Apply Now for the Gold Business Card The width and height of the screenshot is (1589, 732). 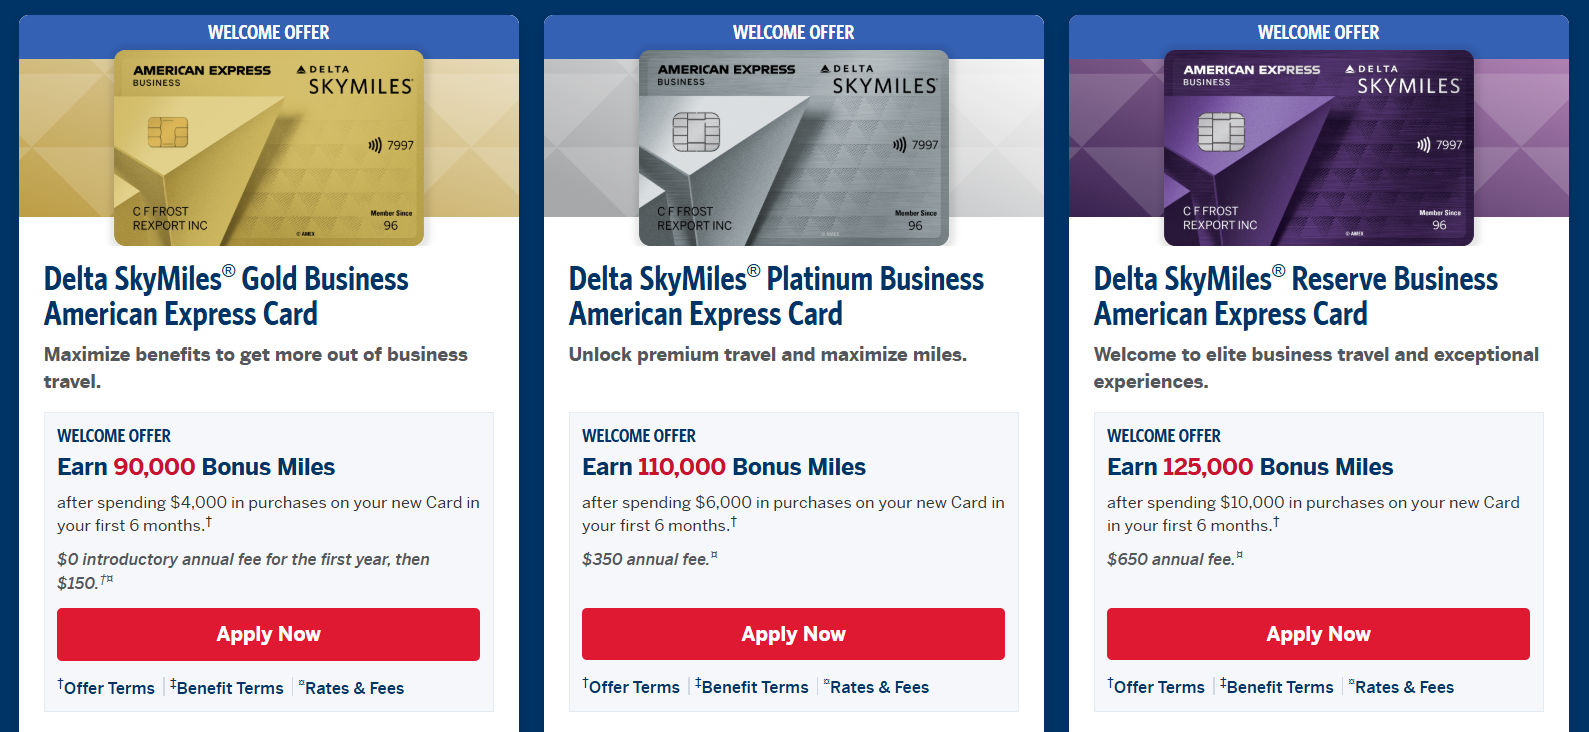268,634
